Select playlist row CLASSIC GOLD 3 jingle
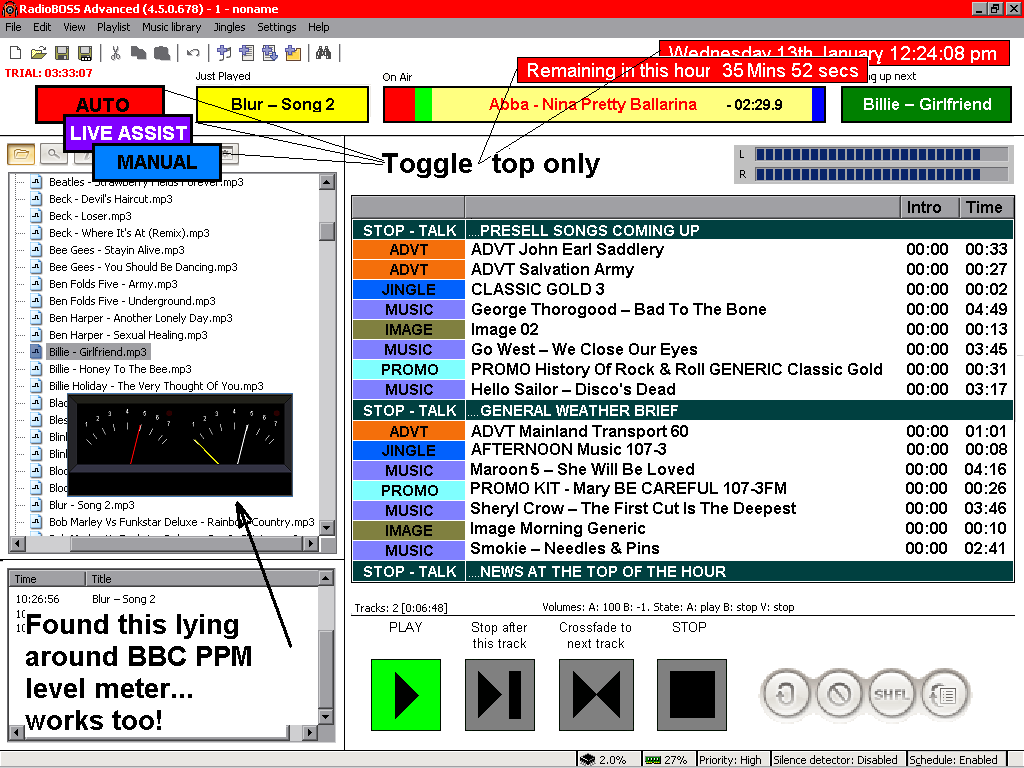Viewport: 1024px width, 768px height. 682,289
